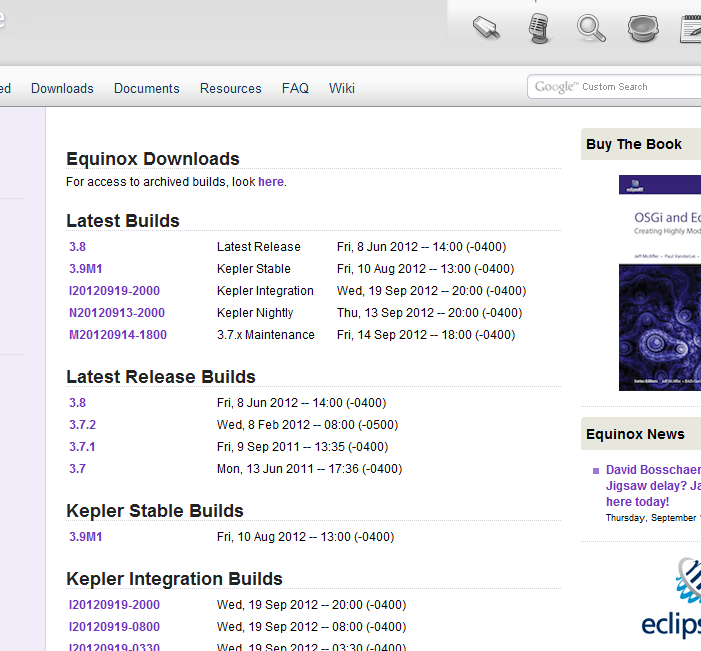Open 3.8 link under Latest Release Builds

pyautogui.click(x=77, y=403)
